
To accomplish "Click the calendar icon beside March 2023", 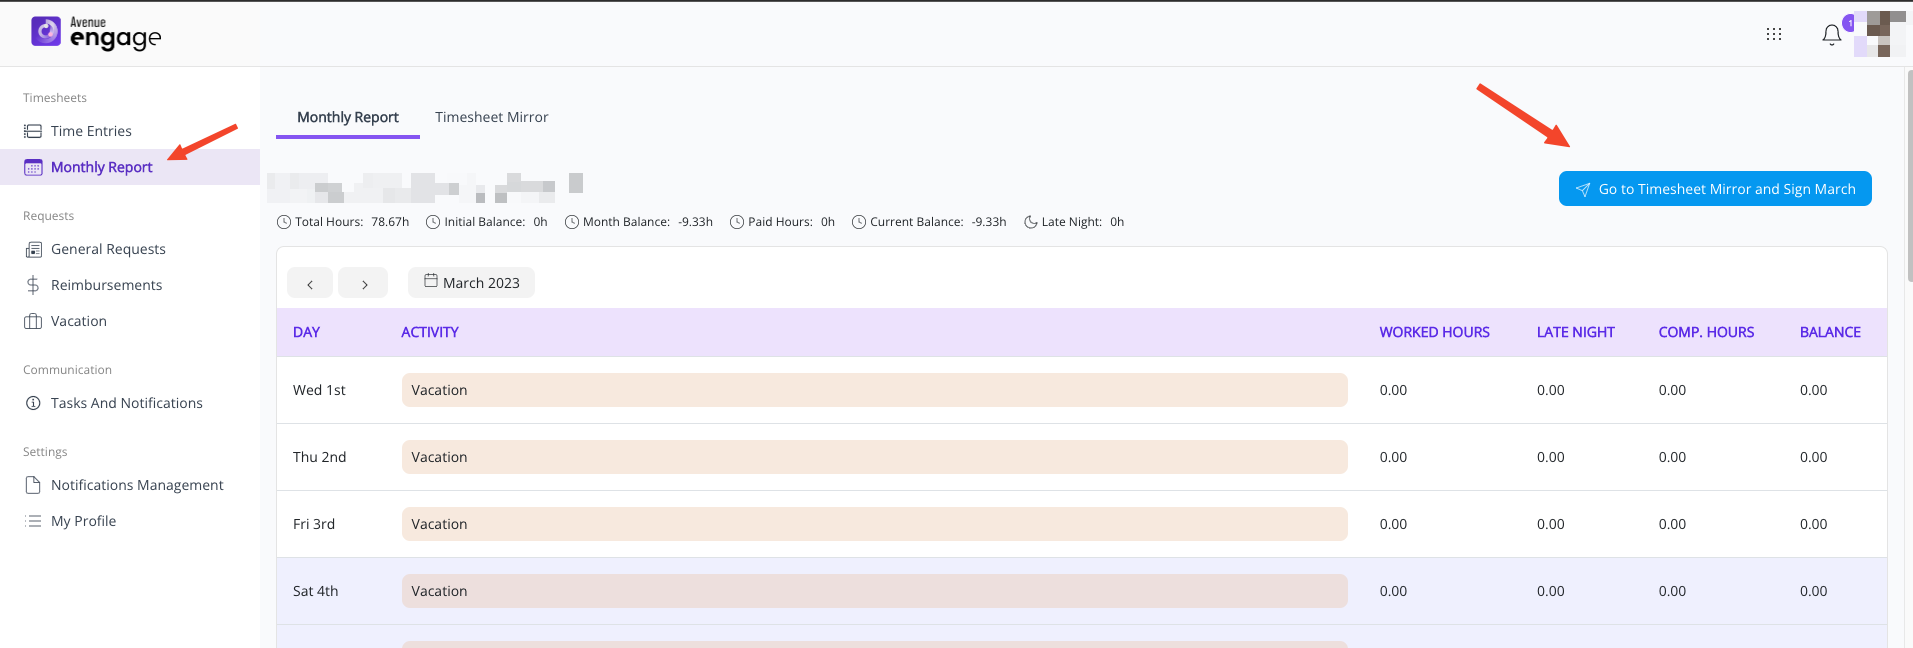I will [x=431, y=281].
